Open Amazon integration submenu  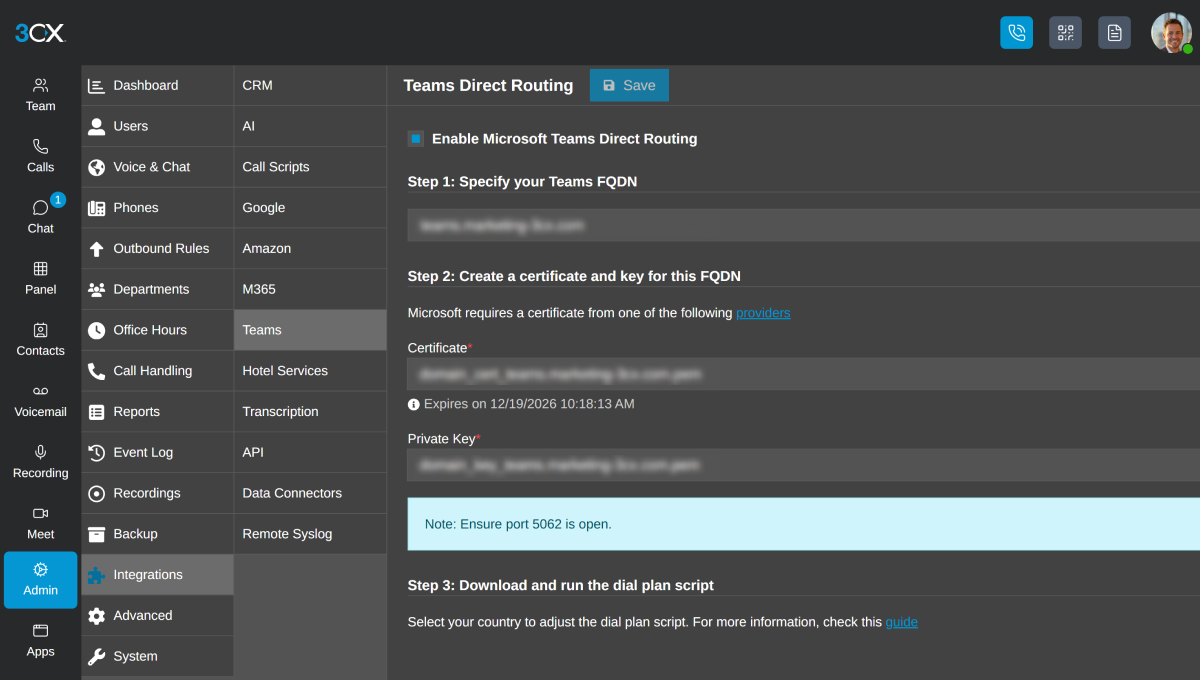coord(310,248)
